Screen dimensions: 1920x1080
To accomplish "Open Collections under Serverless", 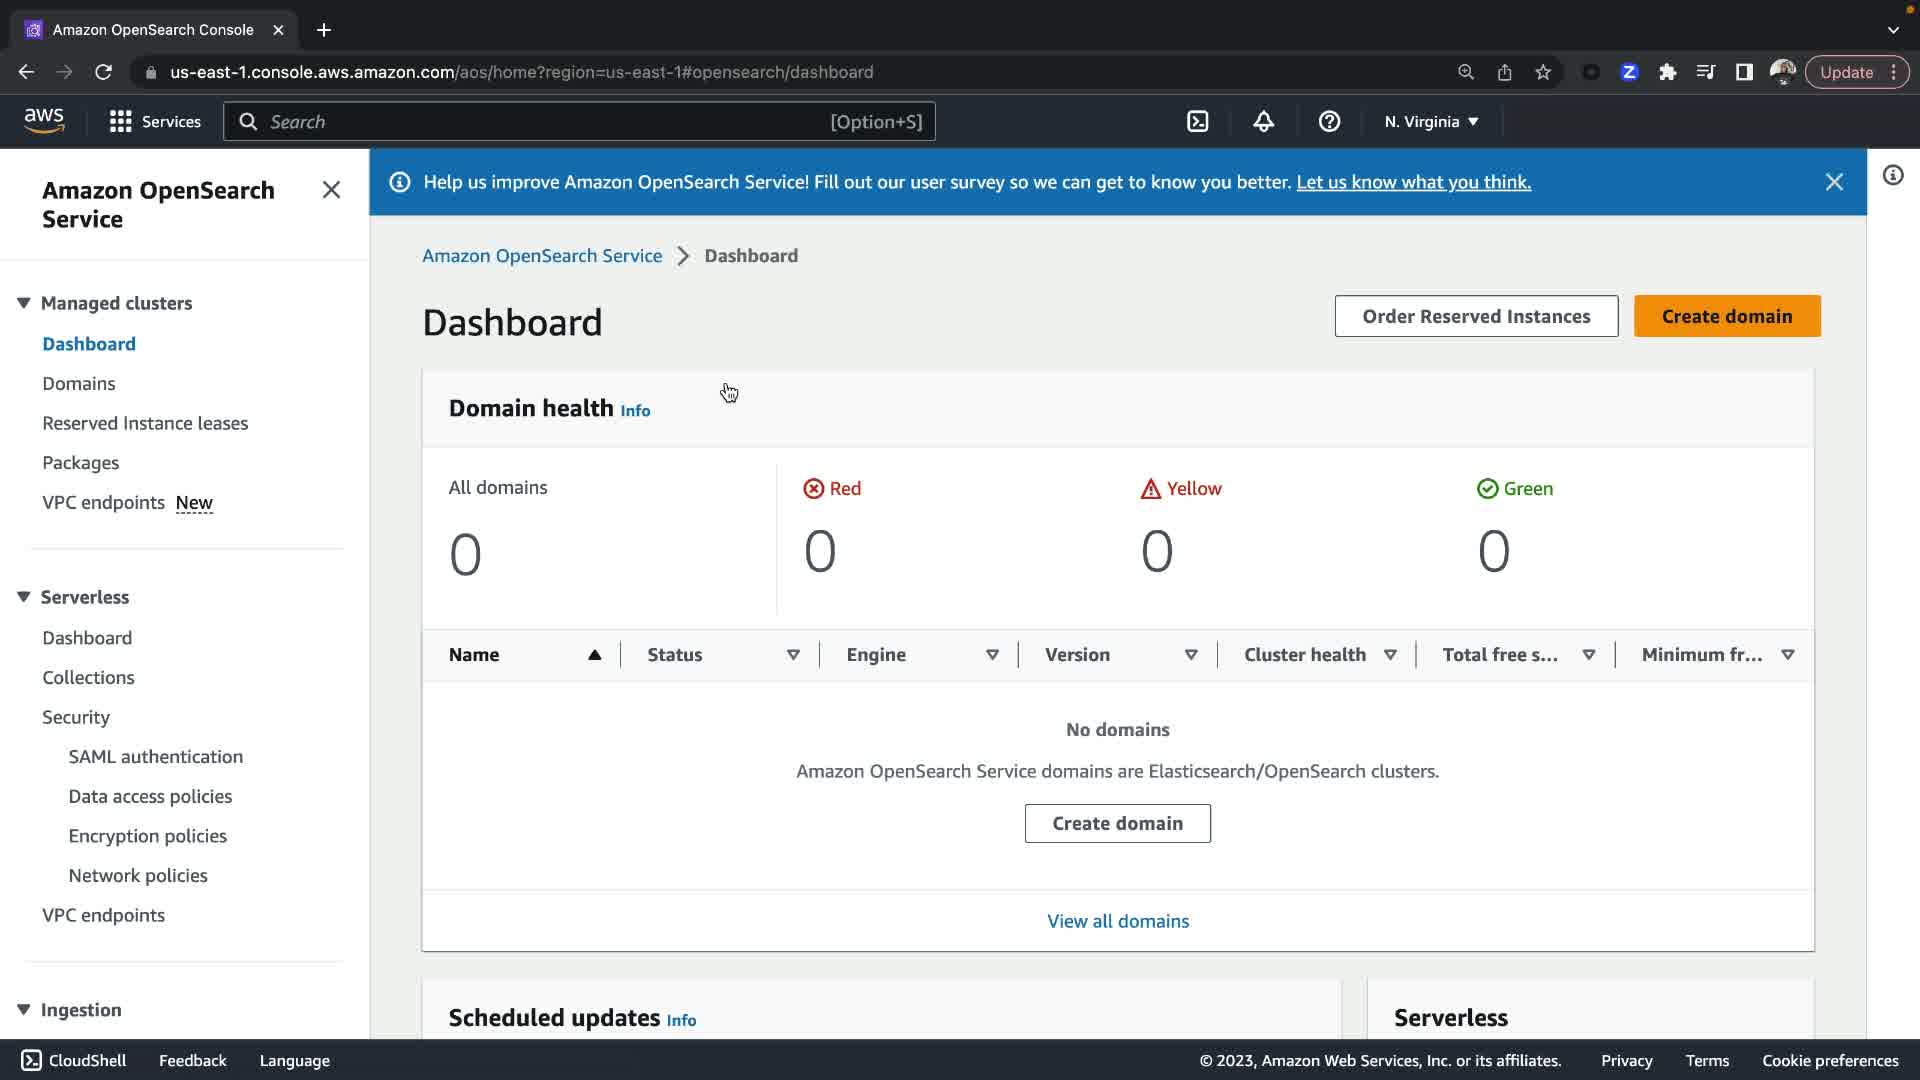I will (88, 677).
